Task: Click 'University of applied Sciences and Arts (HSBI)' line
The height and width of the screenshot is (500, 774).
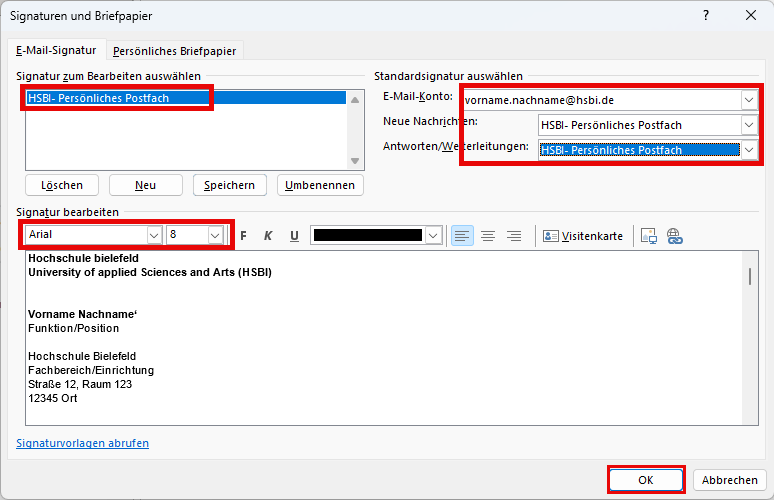Action: [x=150, y=272]
